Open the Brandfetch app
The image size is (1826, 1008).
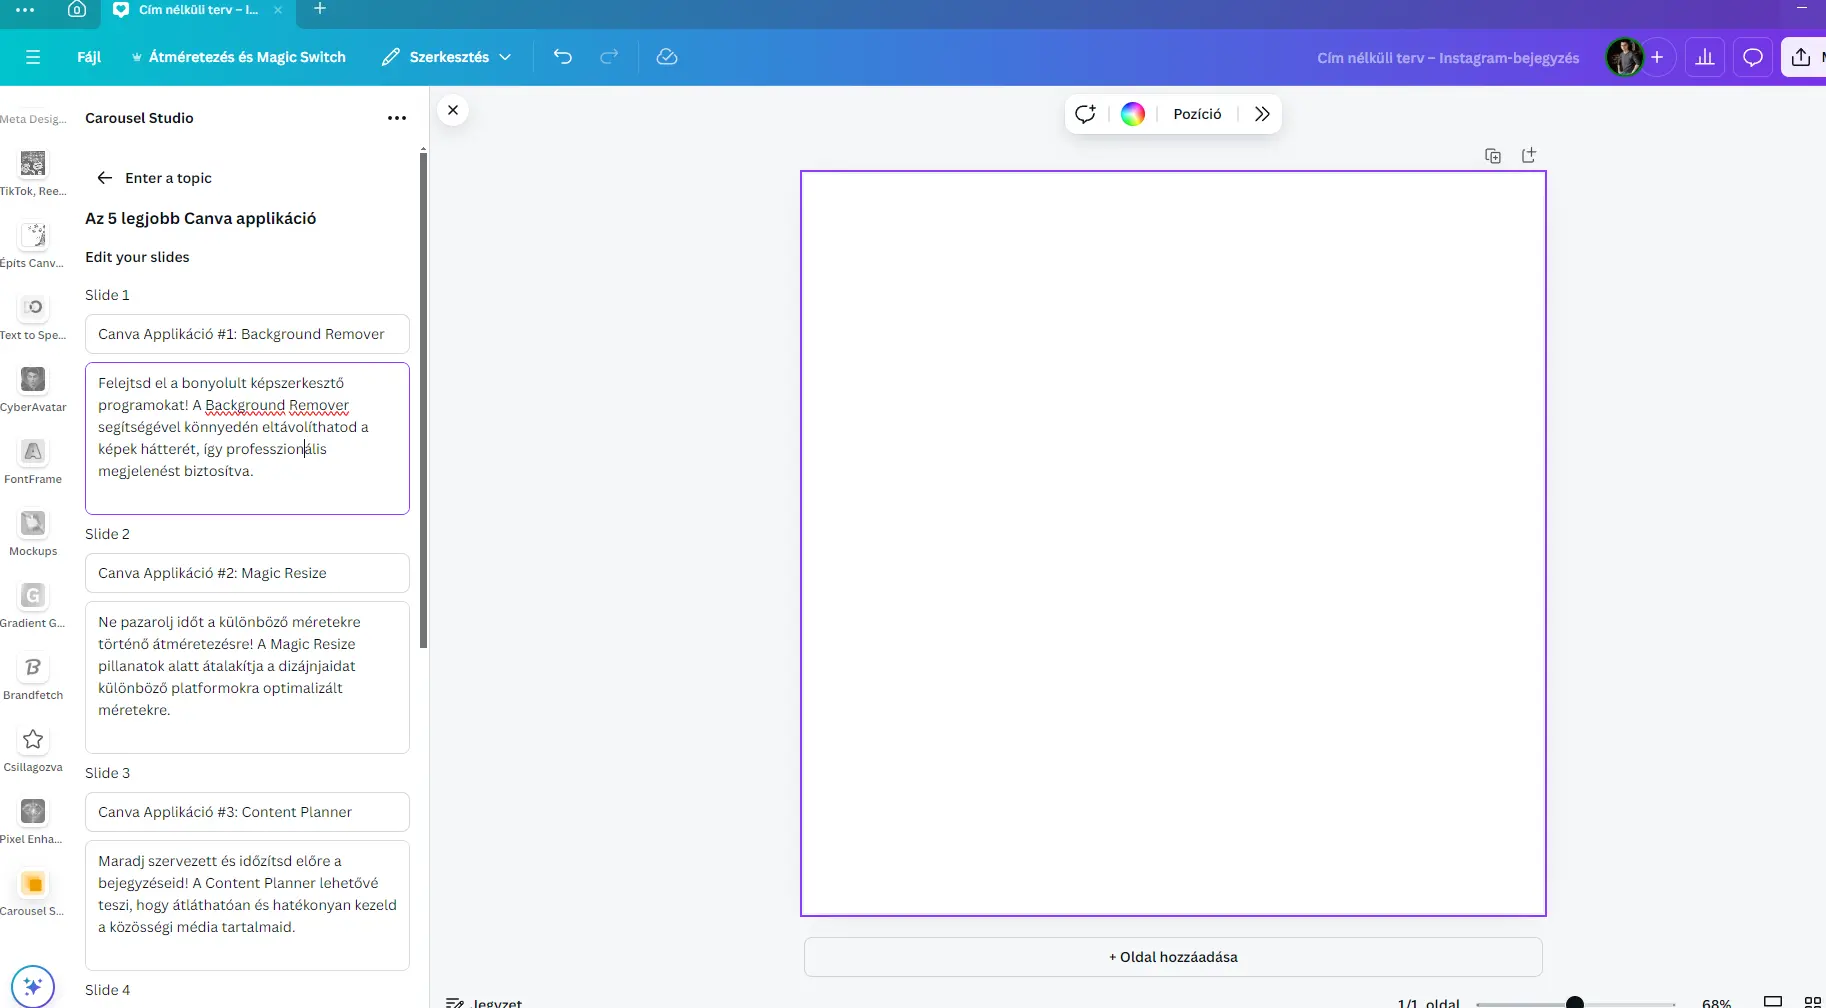click(33, 676)
